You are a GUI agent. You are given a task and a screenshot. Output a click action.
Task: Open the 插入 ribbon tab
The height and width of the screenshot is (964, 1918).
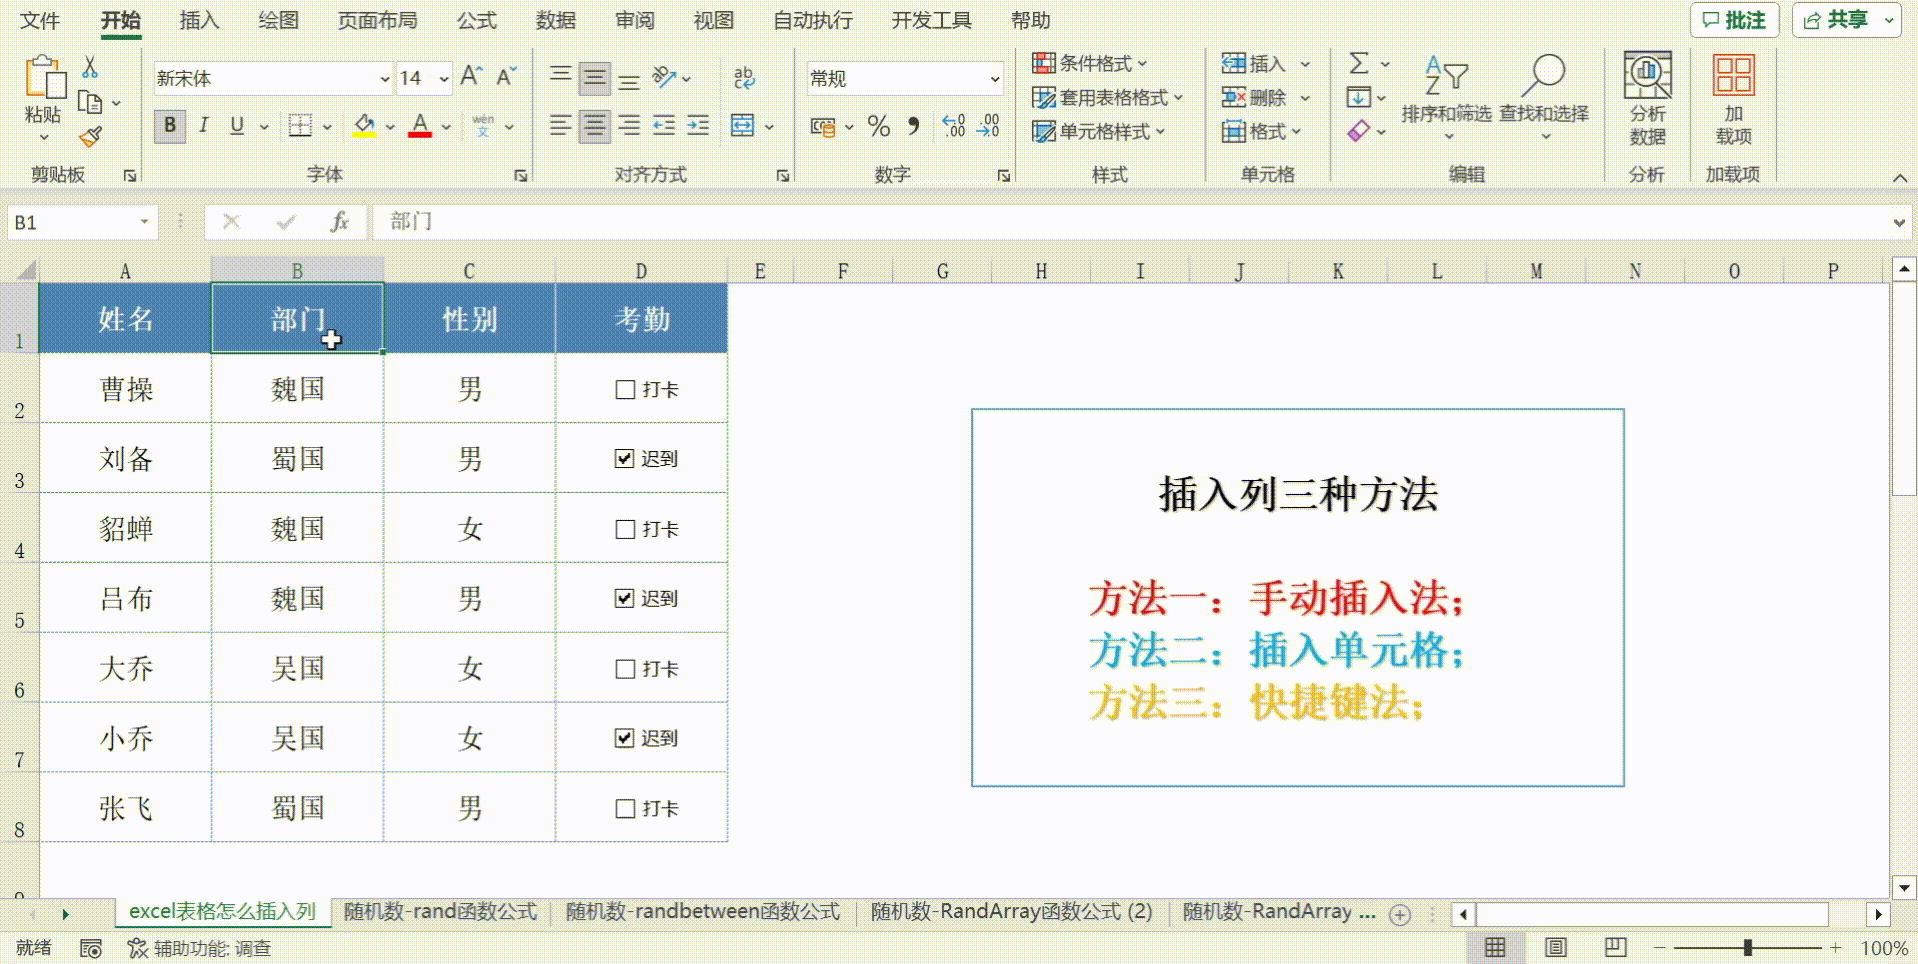coord(199,20)
